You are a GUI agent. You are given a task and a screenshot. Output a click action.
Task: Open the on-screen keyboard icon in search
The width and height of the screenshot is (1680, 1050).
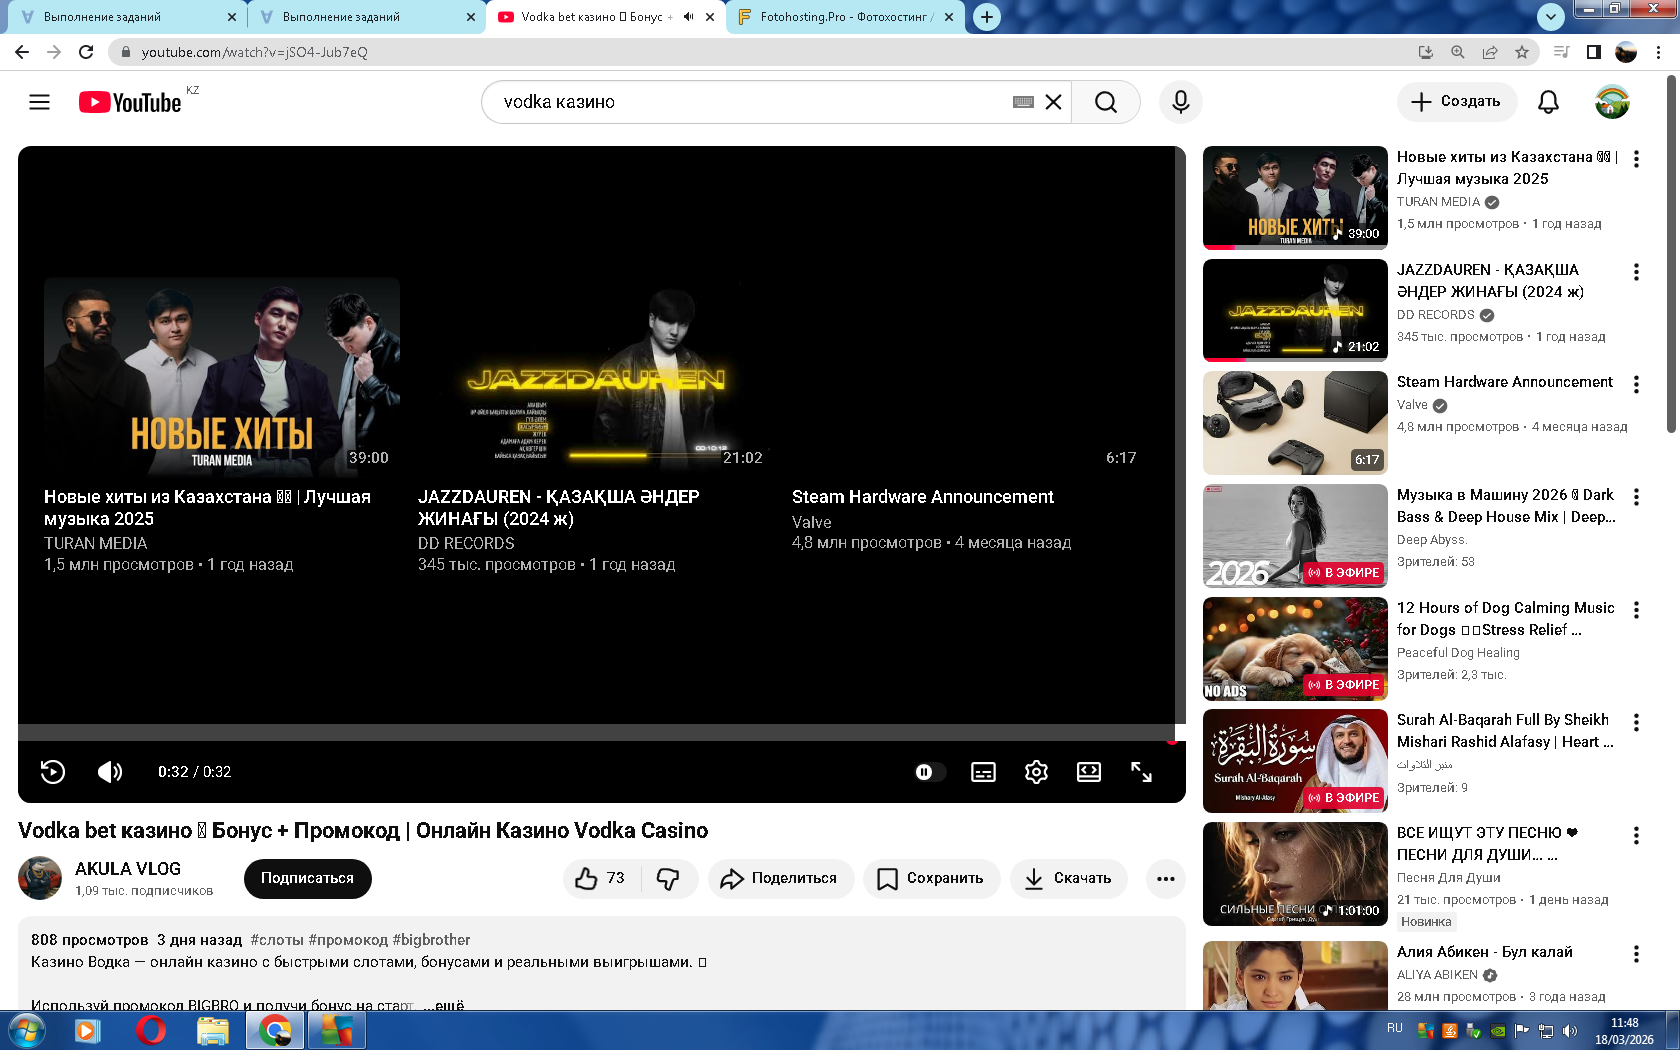(x=1023, y=102)
